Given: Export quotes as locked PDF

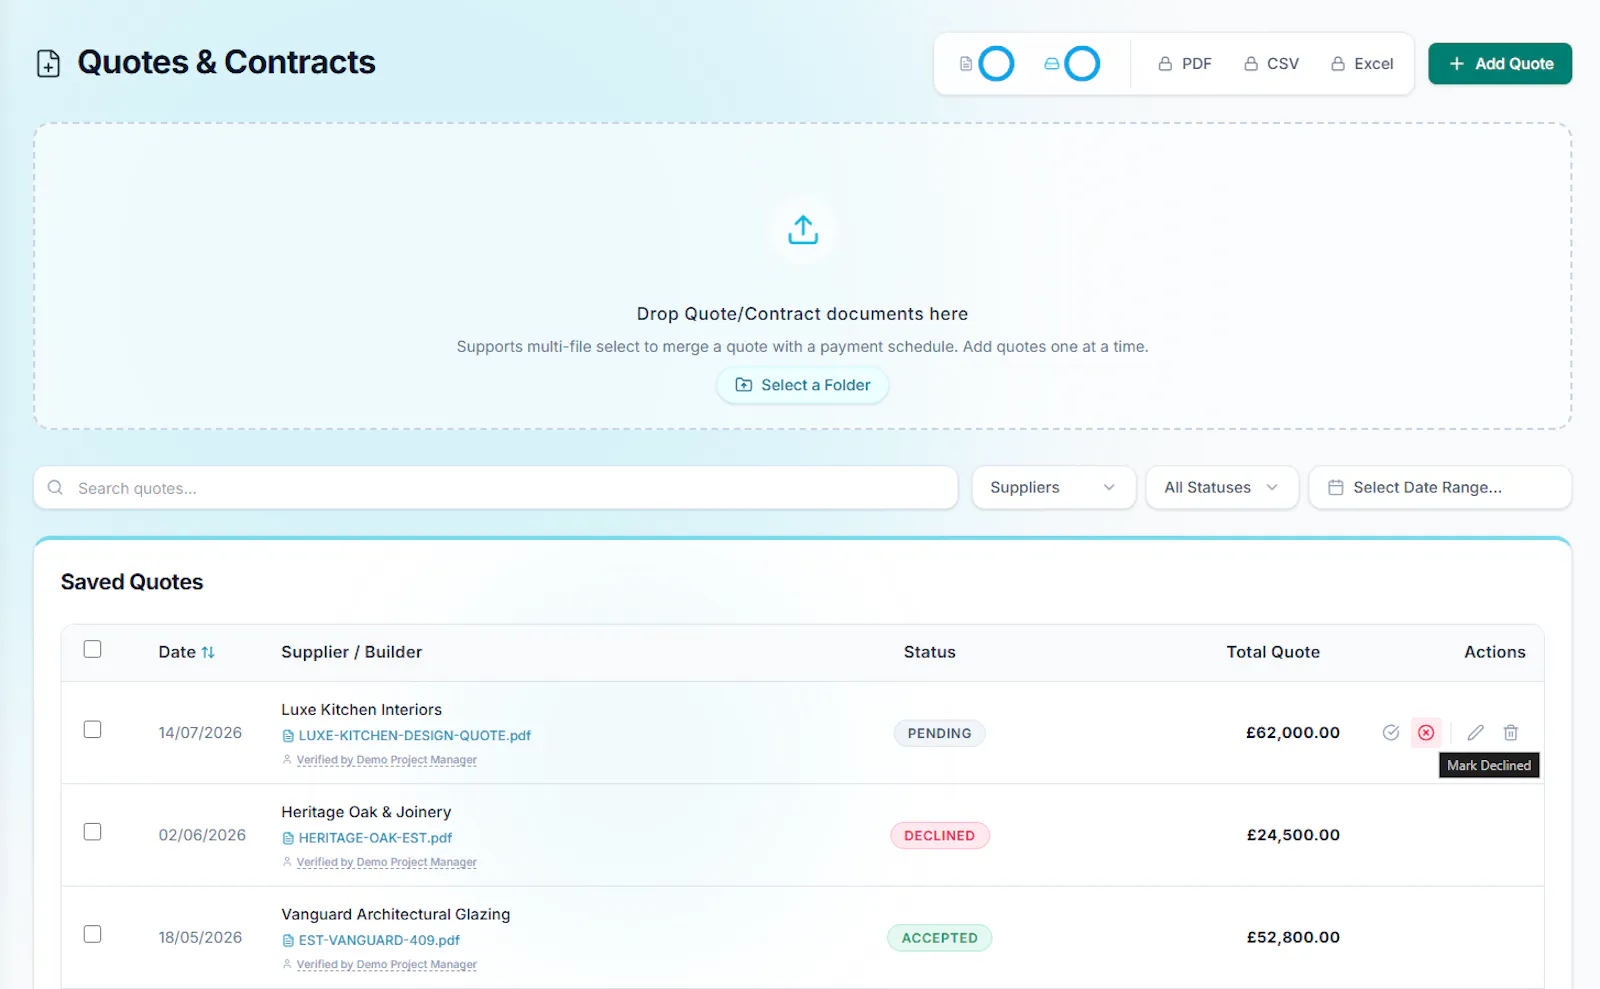Looking at the screenshot, I should [1185, 64].
